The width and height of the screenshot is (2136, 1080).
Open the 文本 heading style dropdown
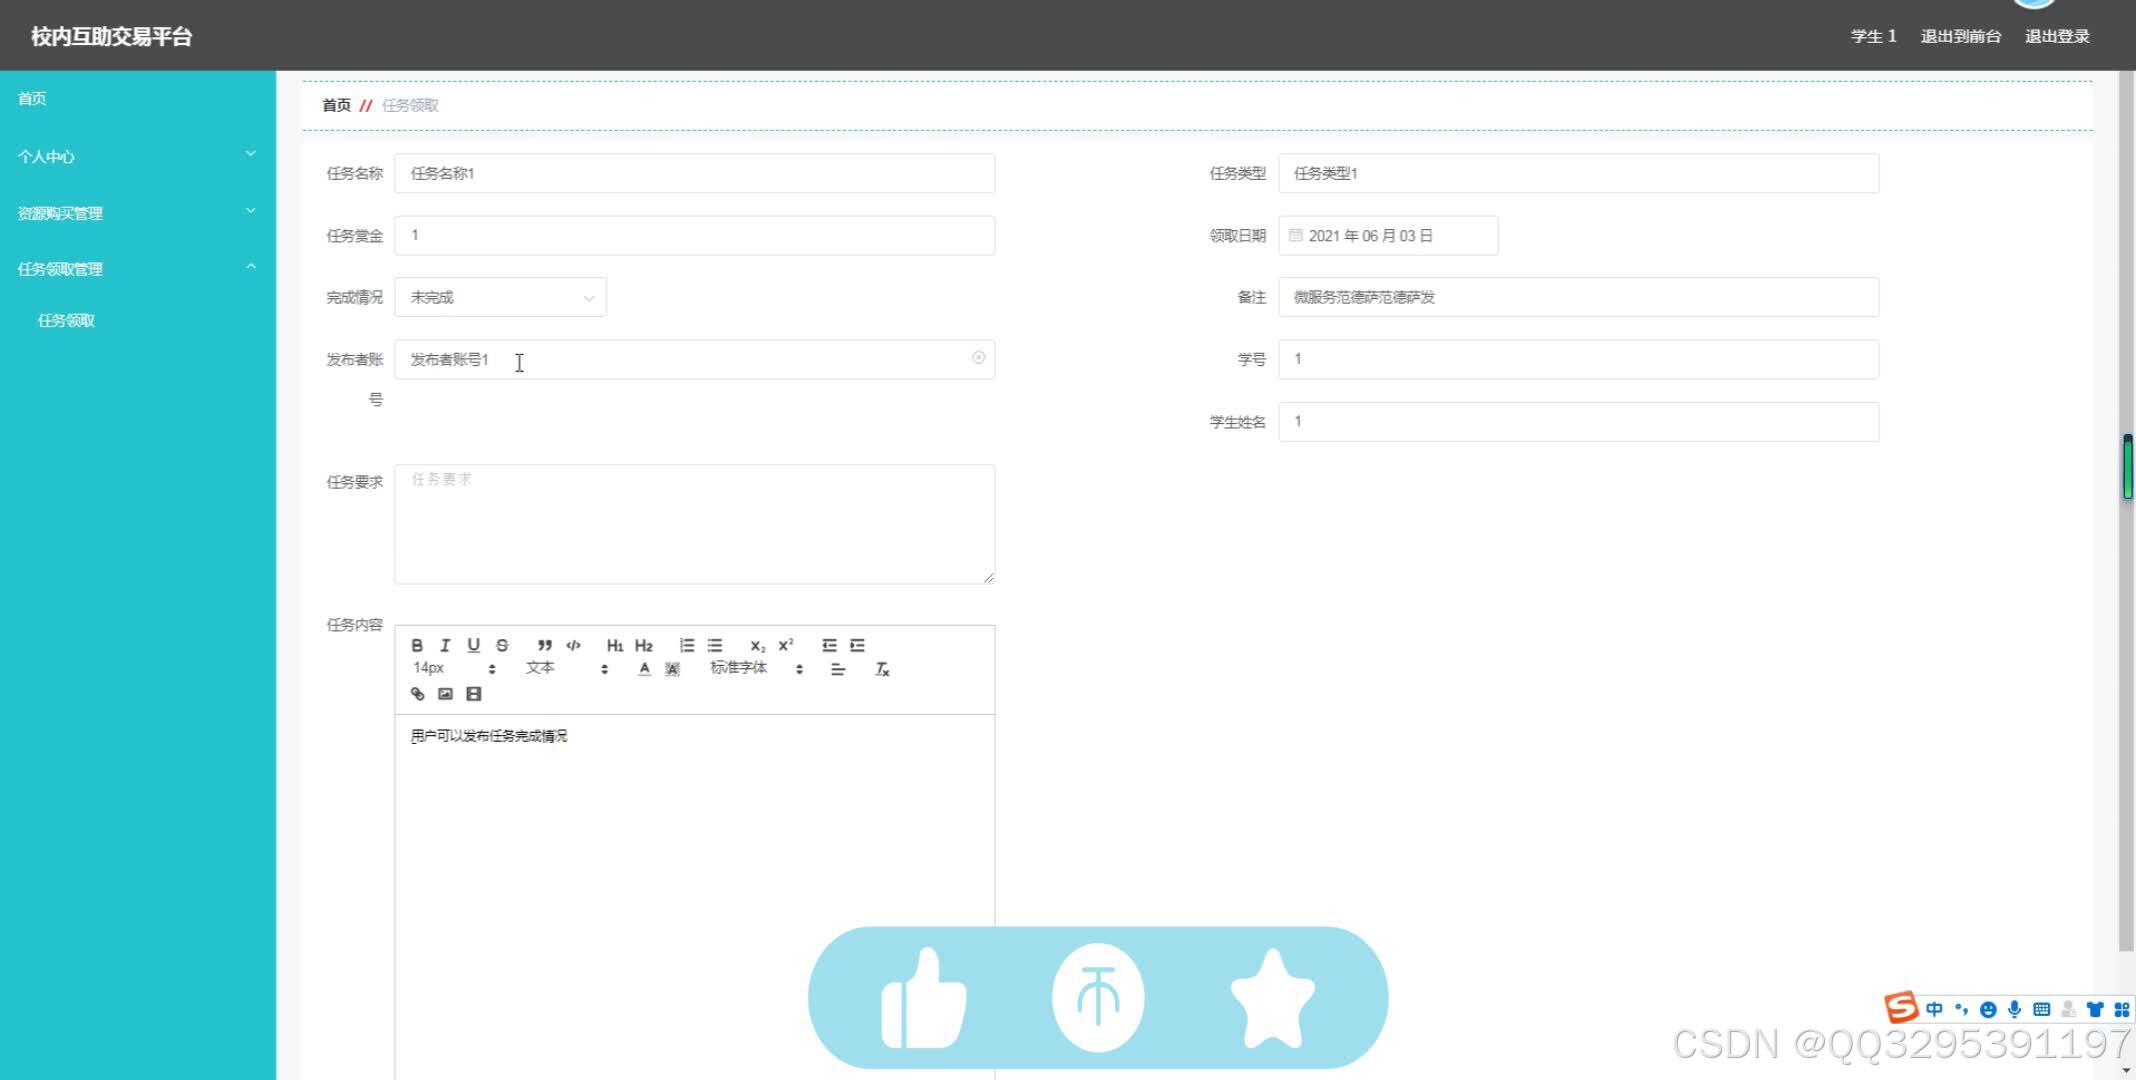tap(567, 668)
